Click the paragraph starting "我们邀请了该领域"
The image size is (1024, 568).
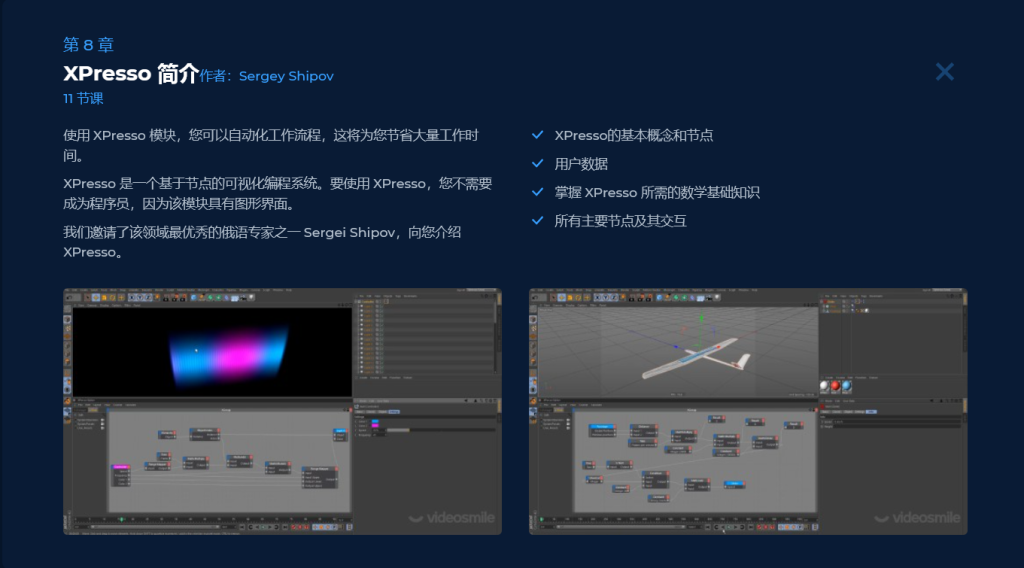click(x=263, y=242)
